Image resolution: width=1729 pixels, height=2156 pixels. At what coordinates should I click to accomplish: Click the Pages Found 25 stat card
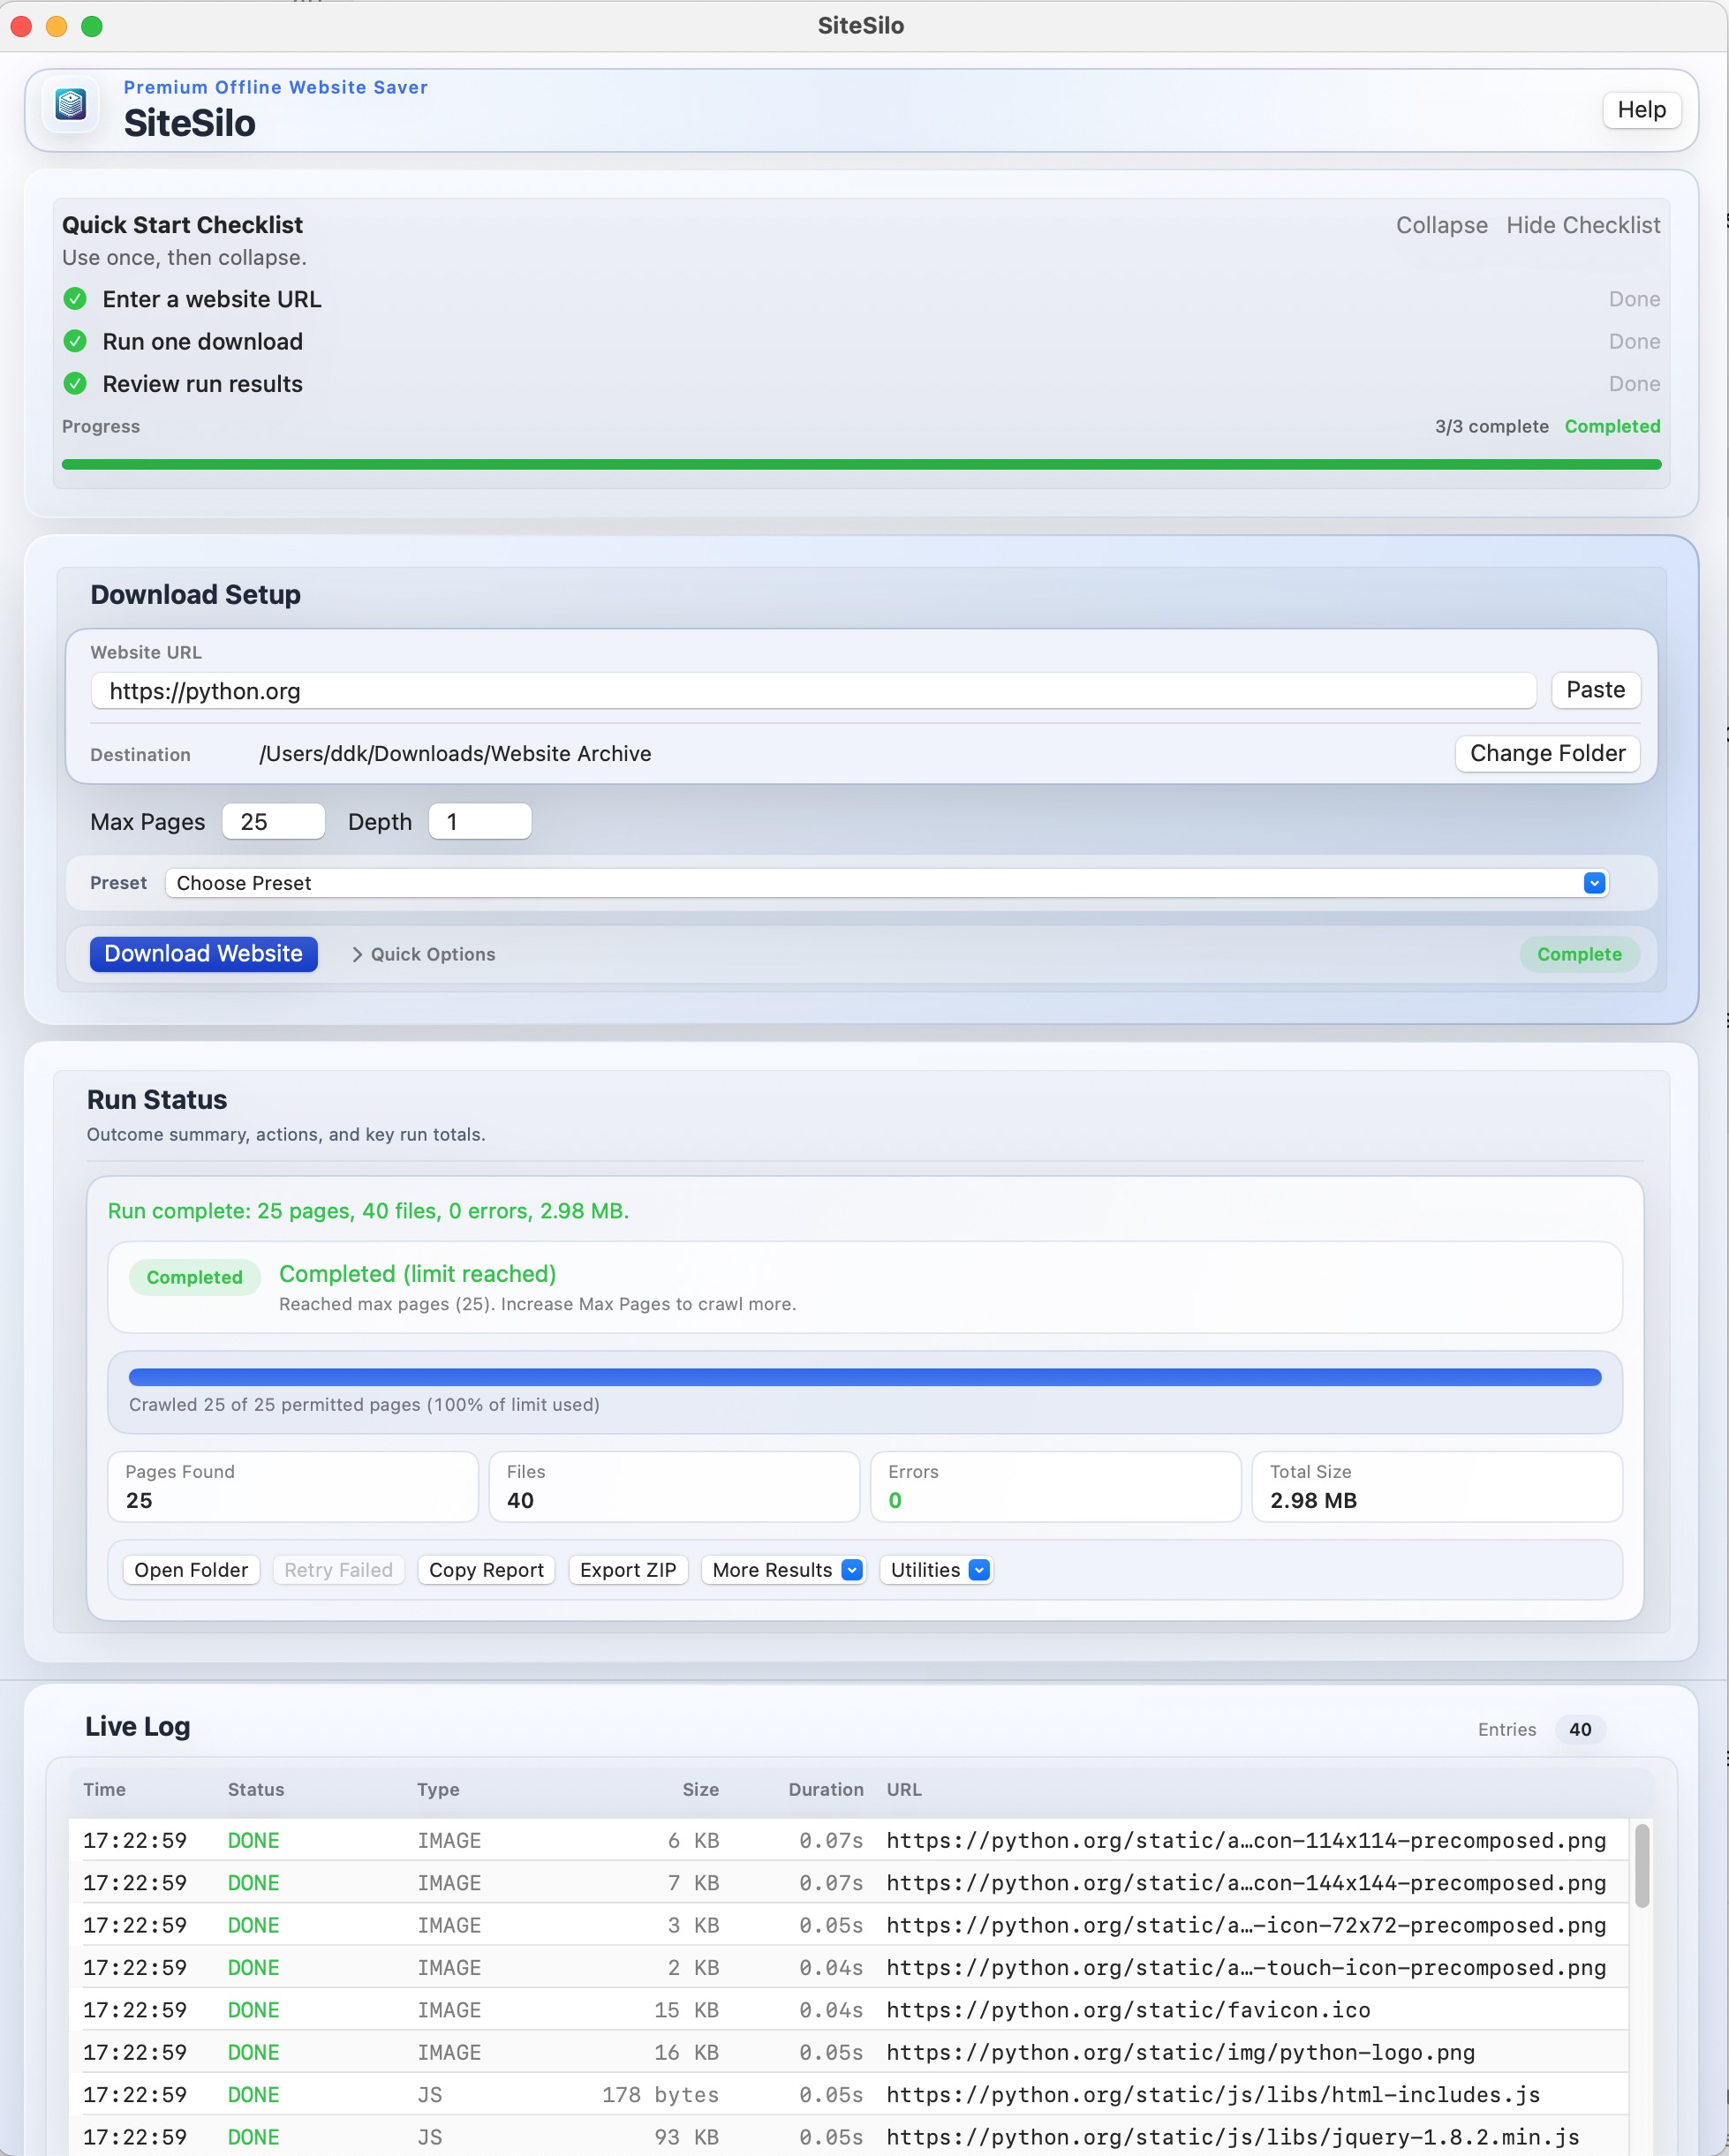point(293,1486)
